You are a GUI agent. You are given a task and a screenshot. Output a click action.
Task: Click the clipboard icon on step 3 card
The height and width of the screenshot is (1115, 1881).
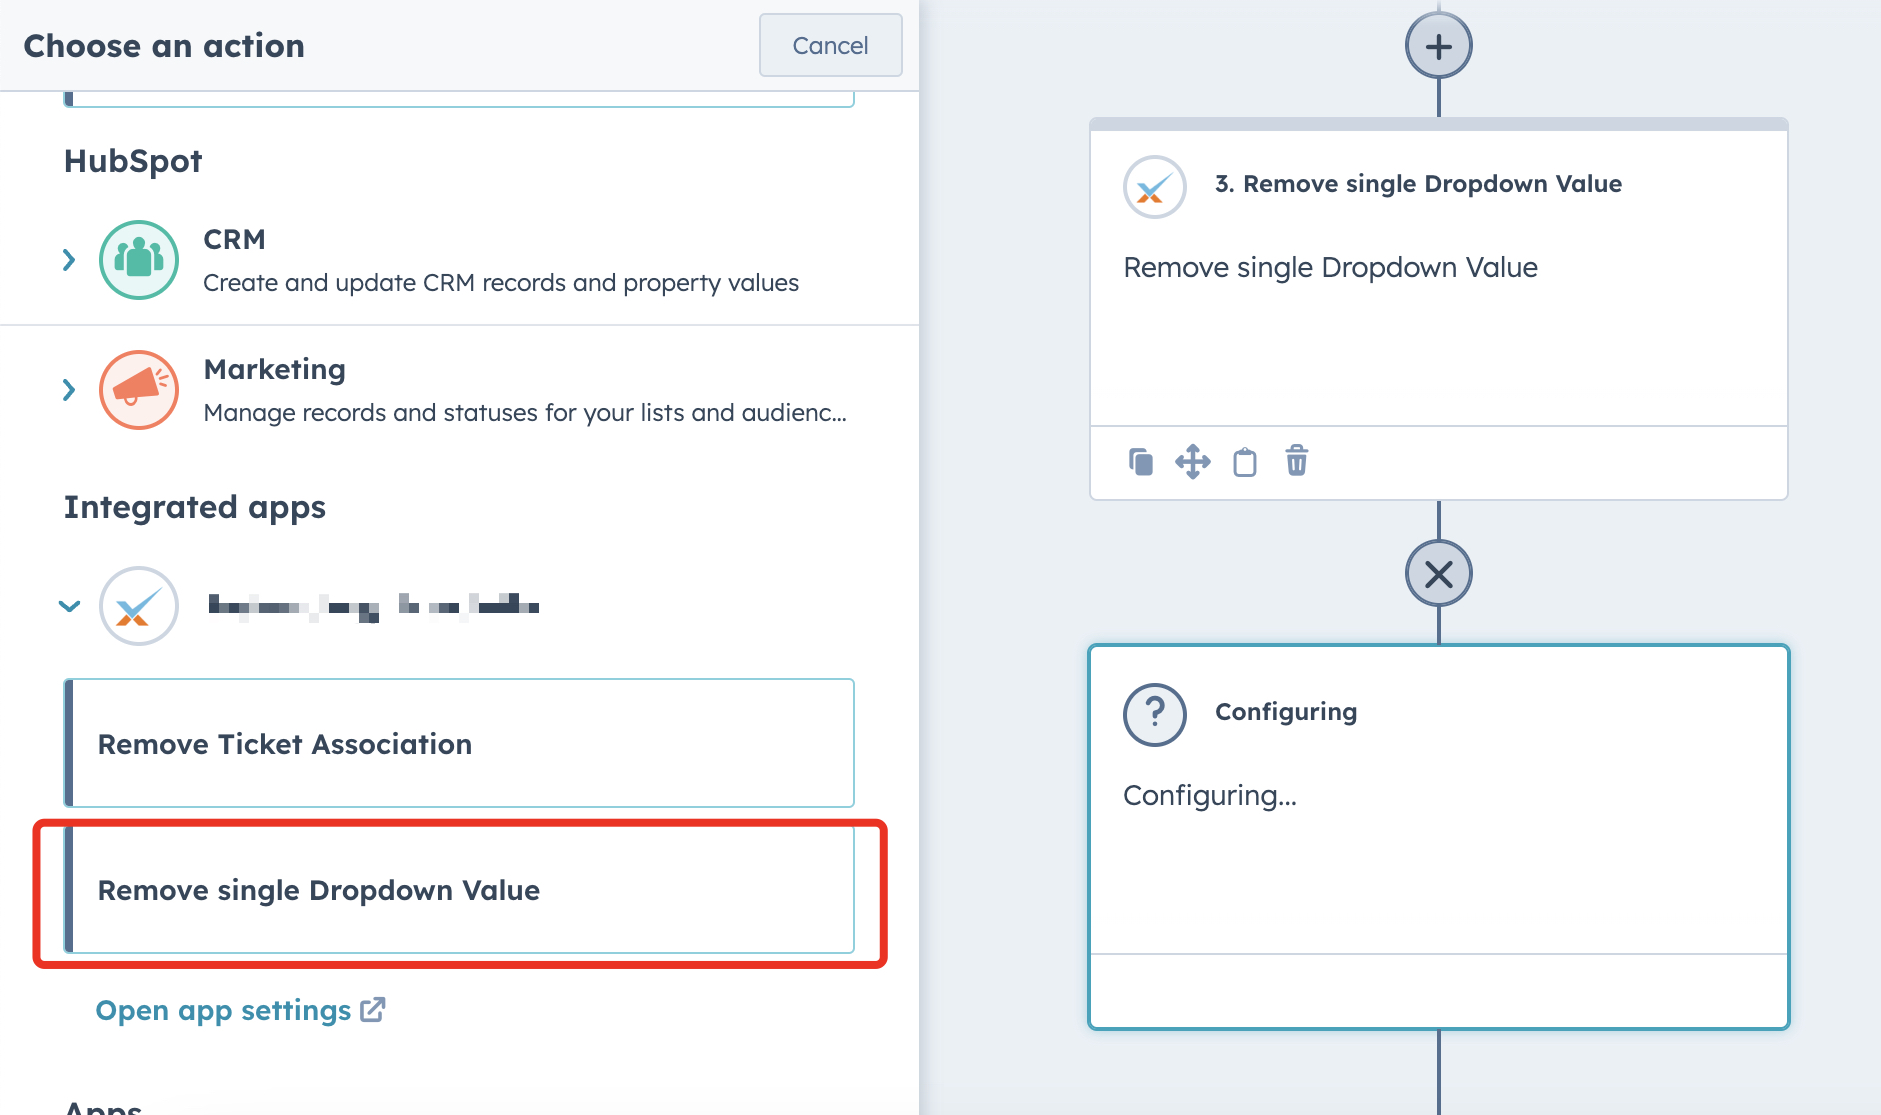(1244, 461)
